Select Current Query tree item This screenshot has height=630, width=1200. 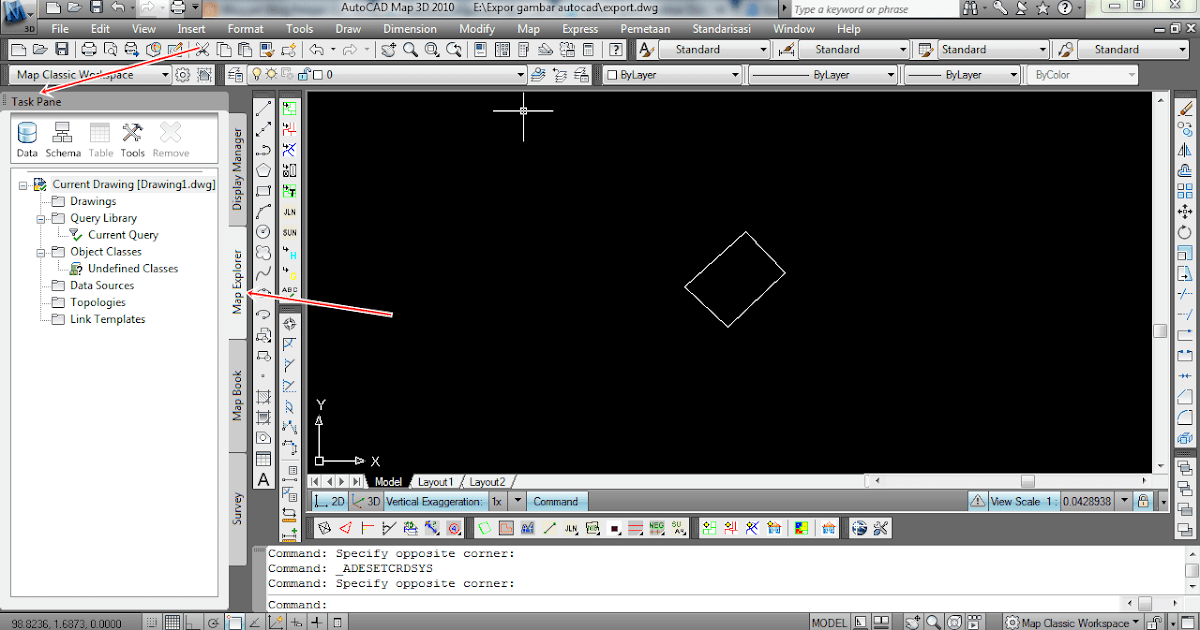tap(123, 235)
